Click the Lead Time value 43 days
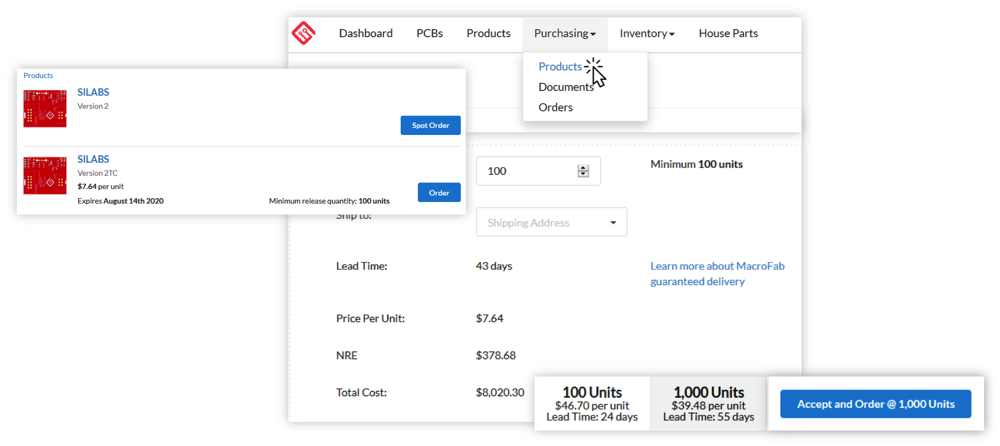 (494, 266)
